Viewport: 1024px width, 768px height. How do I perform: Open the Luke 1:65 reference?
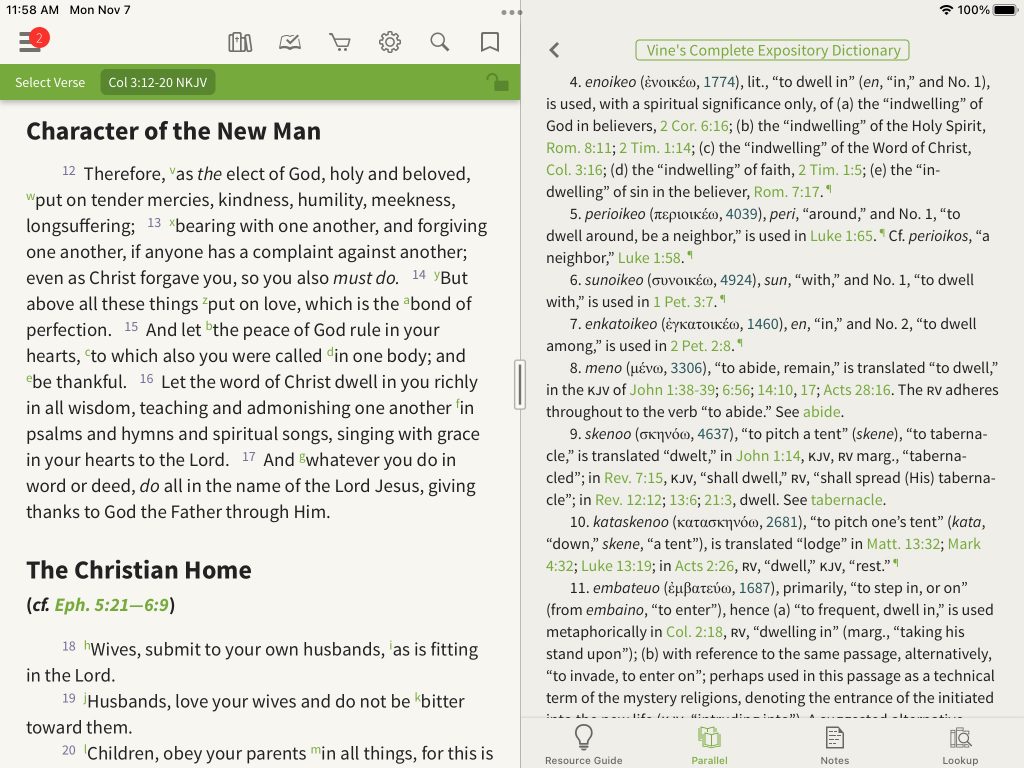pos(842,236)
